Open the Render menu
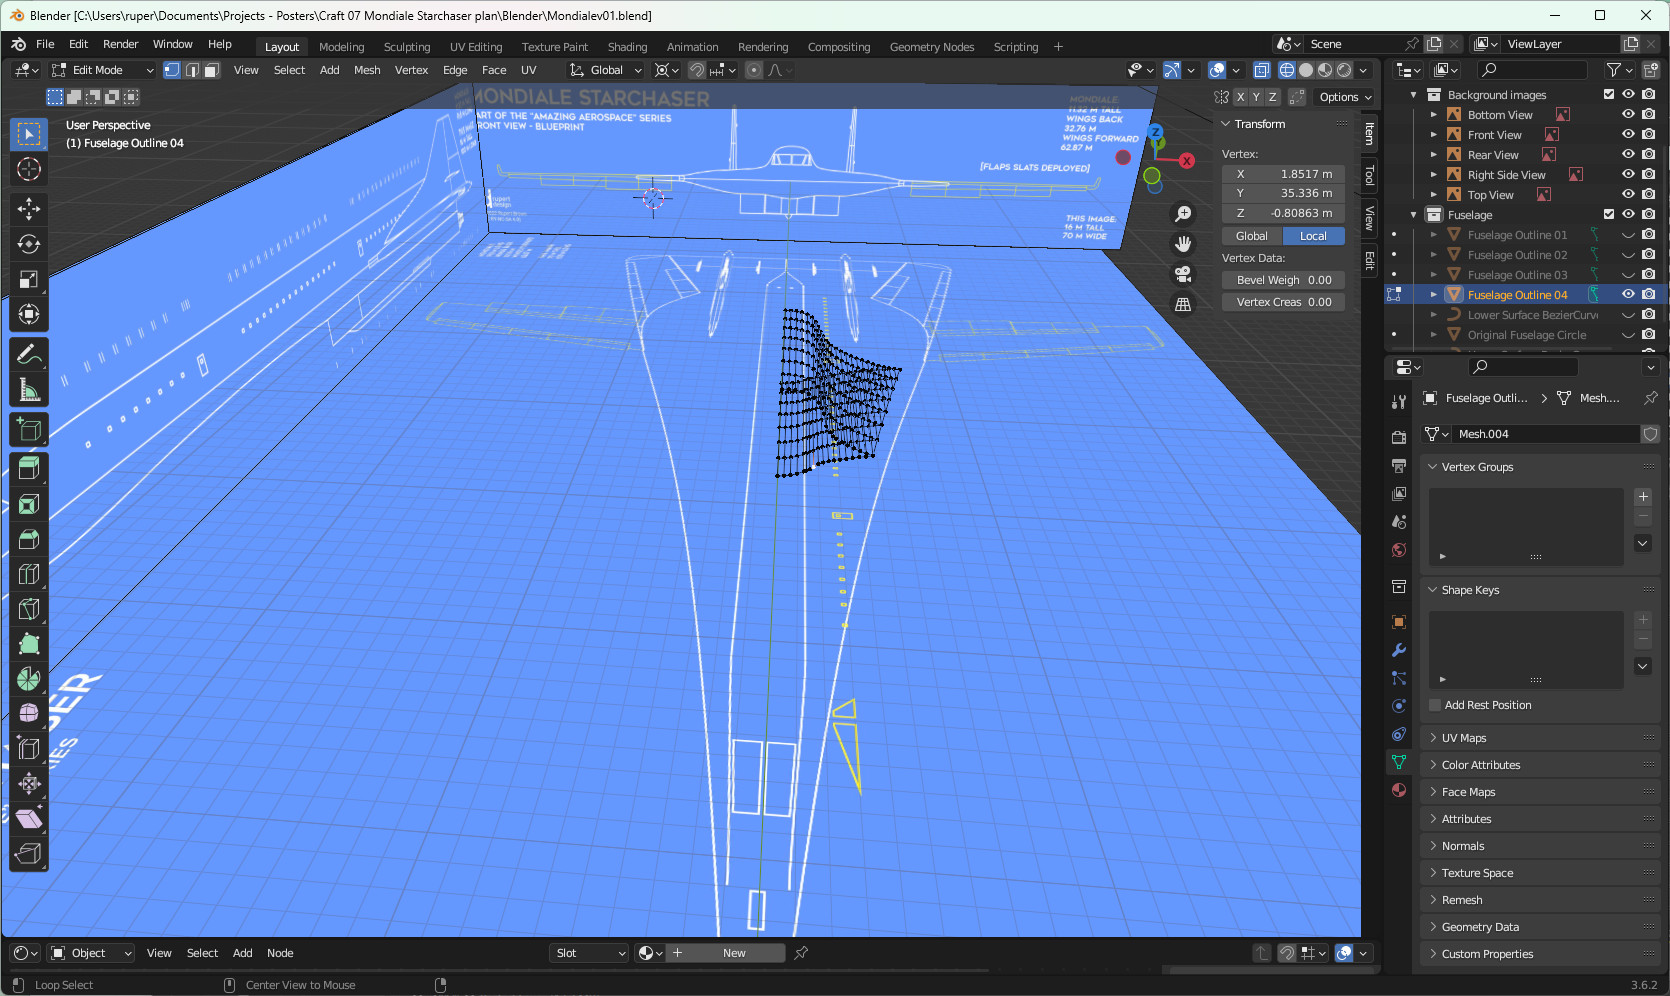 (x=120, y=44)
